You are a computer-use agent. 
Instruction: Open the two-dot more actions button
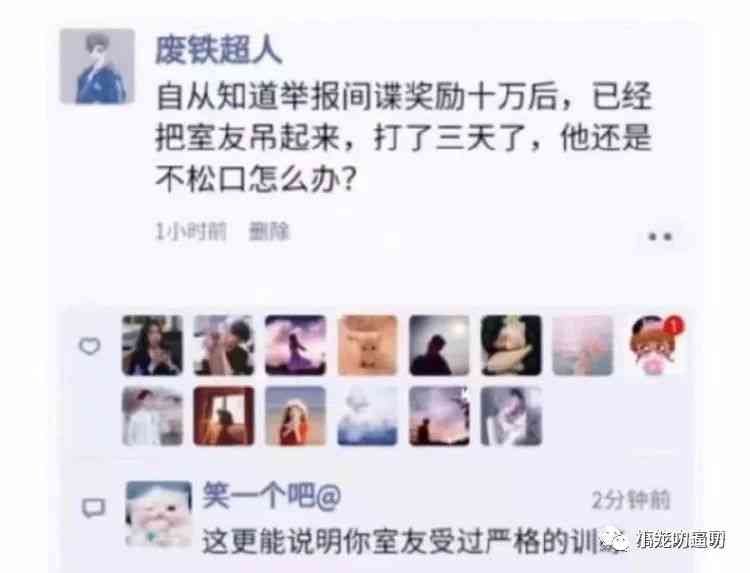pos(660,237)
